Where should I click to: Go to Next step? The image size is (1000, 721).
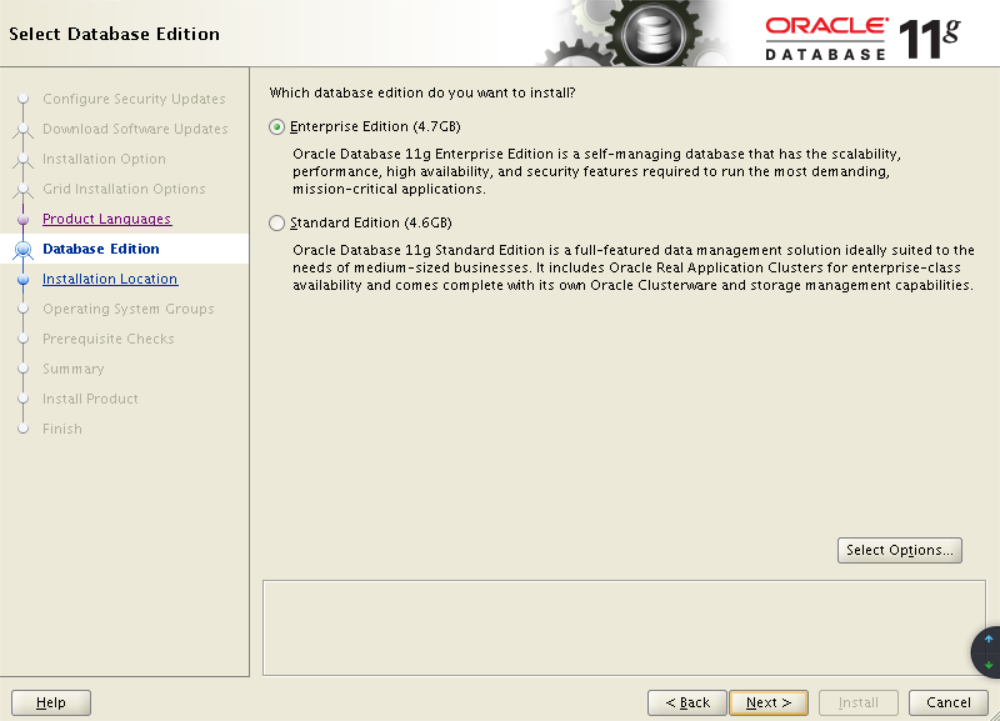pos(768,703)
